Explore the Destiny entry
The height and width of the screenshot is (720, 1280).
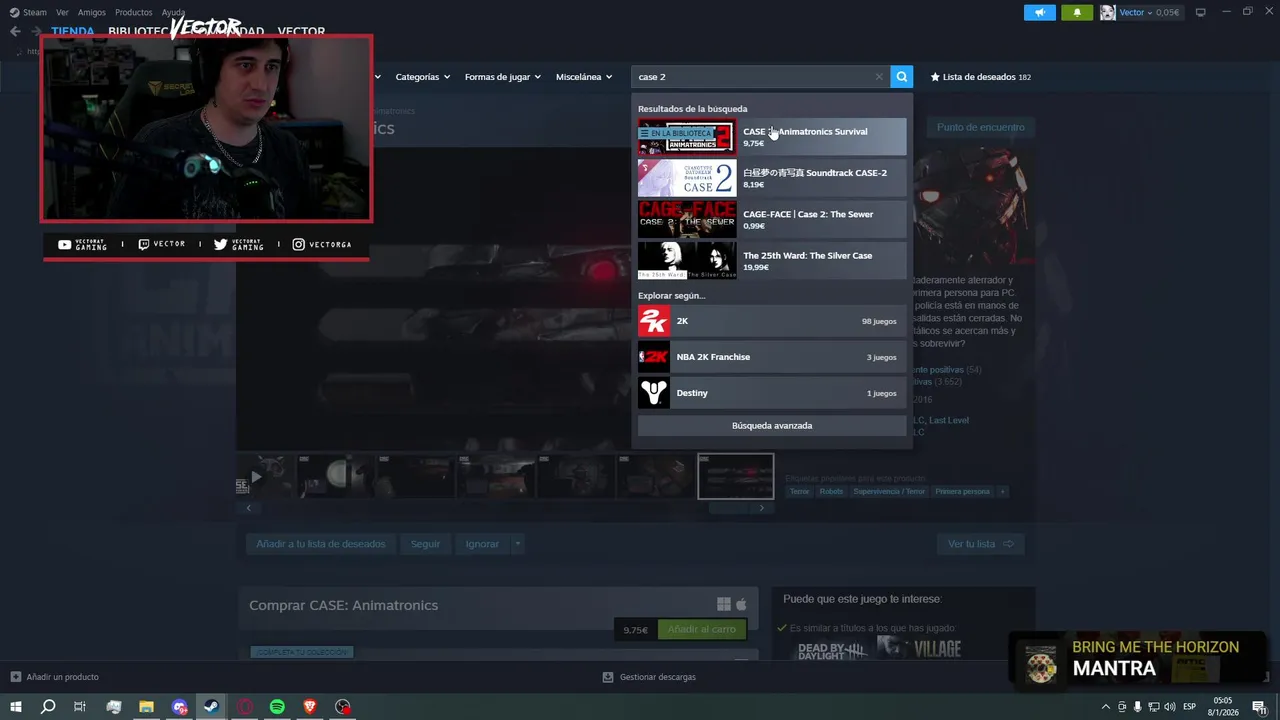(772, 393)
